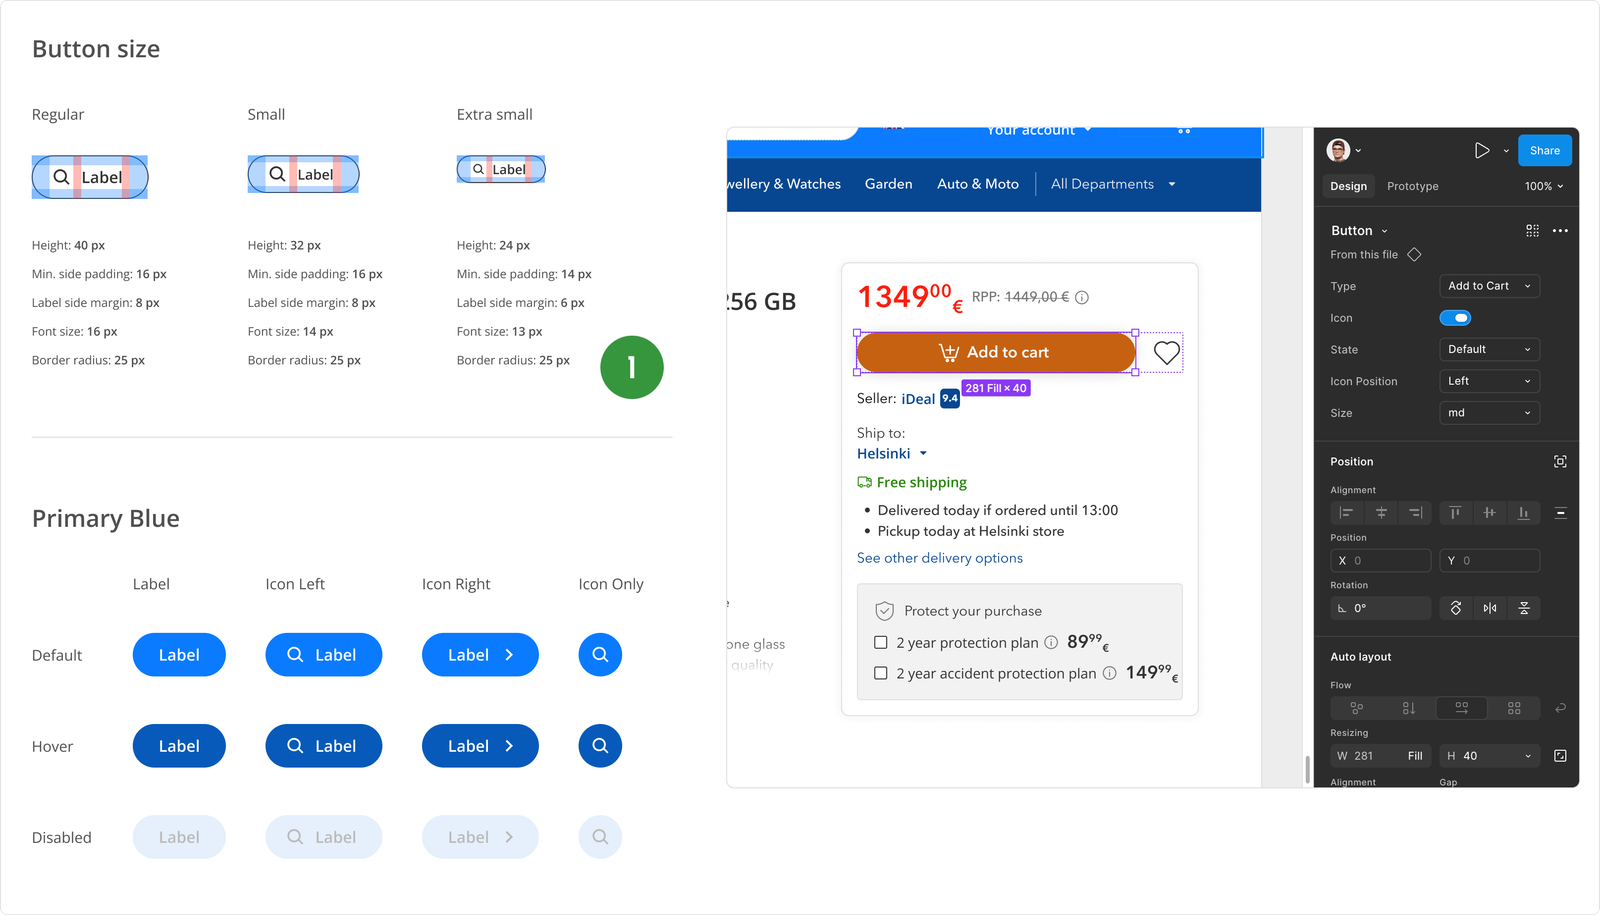This screenshot has width=1600, height=915.
Task: Click the X position input field
Action: coord(1380,561)
